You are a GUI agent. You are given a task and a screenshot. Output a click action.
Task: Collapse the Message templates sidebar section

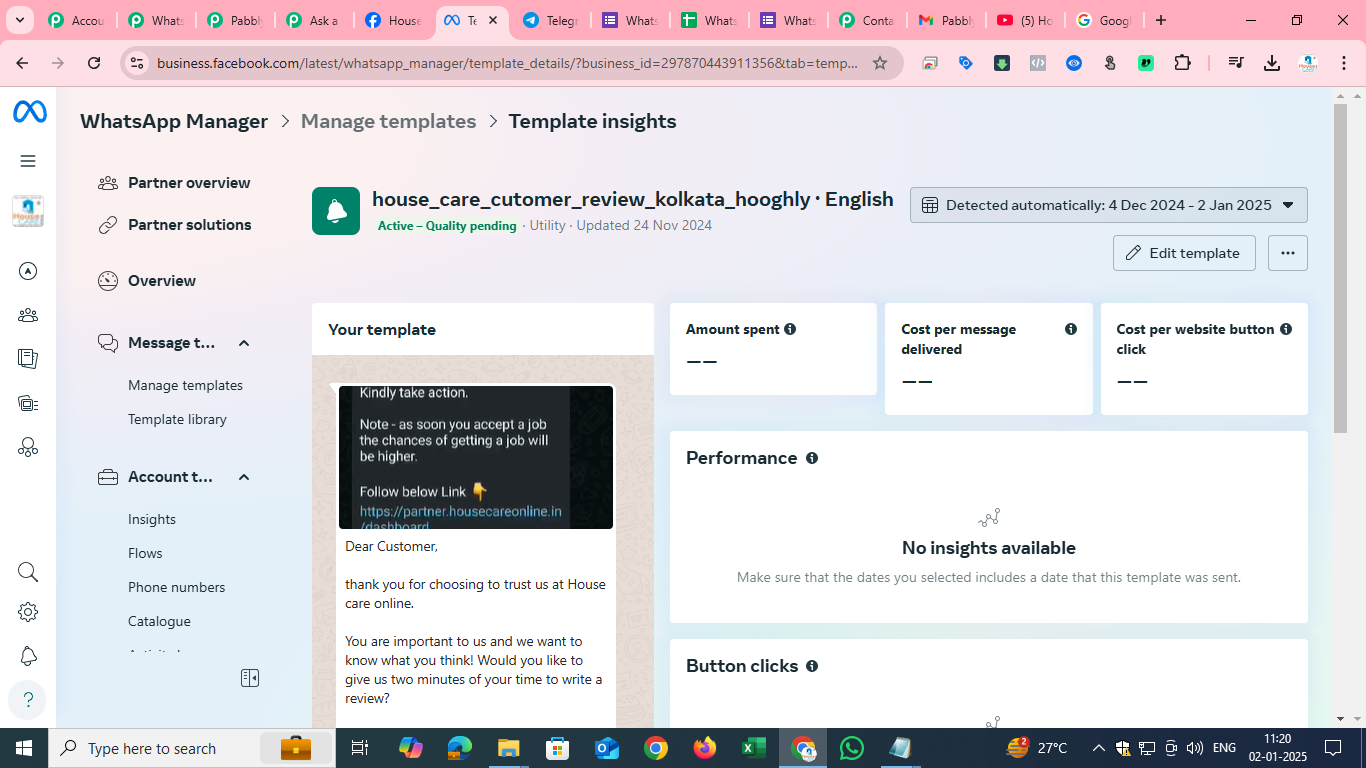244,343
